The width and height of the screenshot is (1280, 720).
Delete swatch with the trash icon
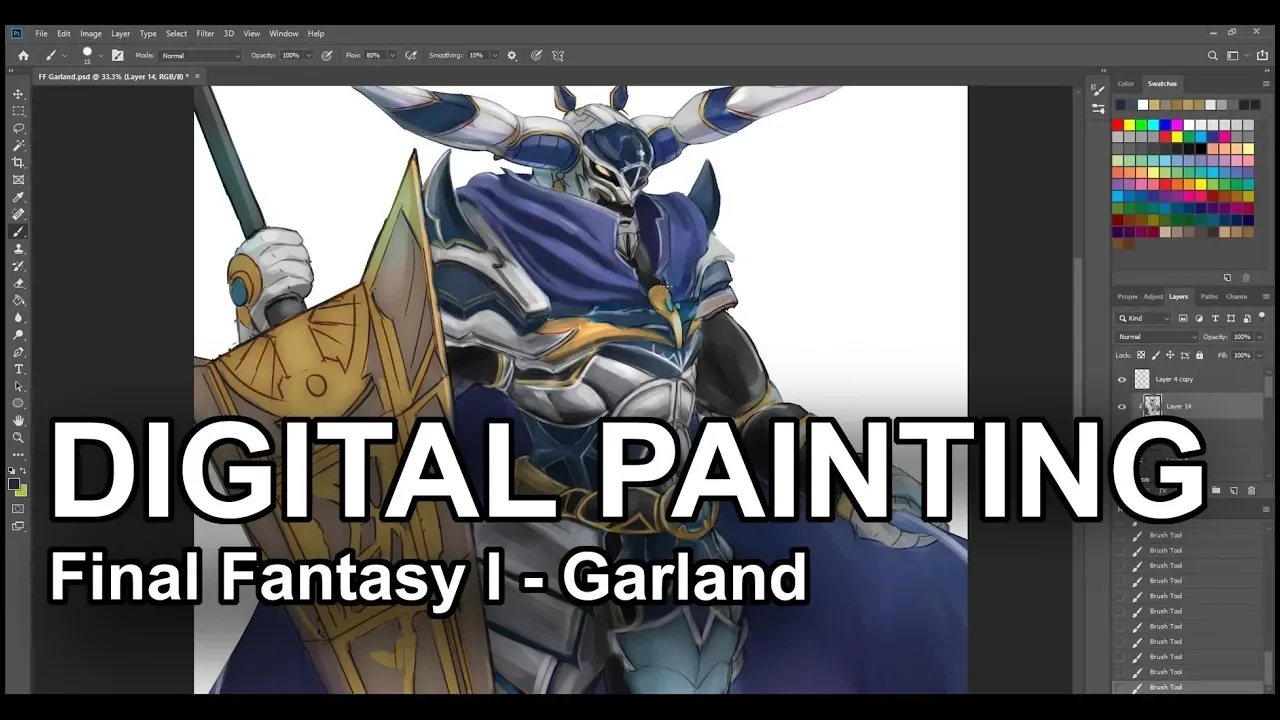click(x=1246, y=277)
